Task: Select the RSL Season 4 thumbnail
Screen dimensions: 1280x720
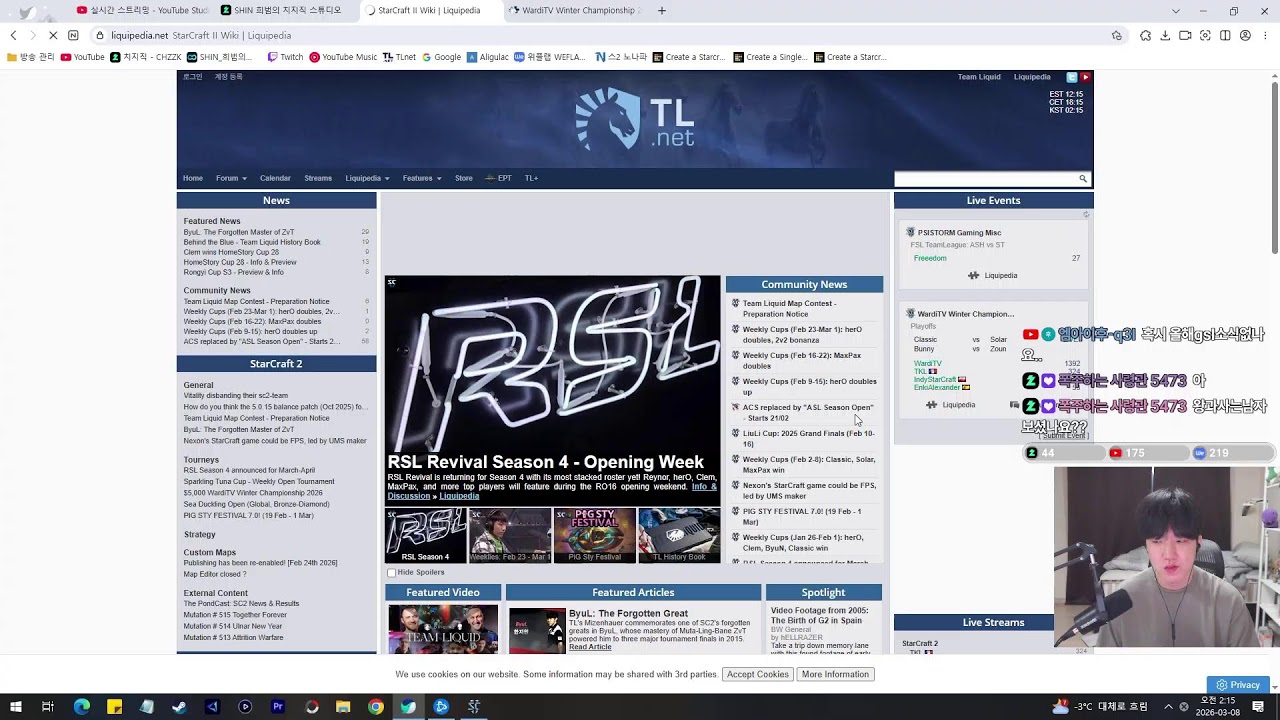Action: click(x=426, y=535)
